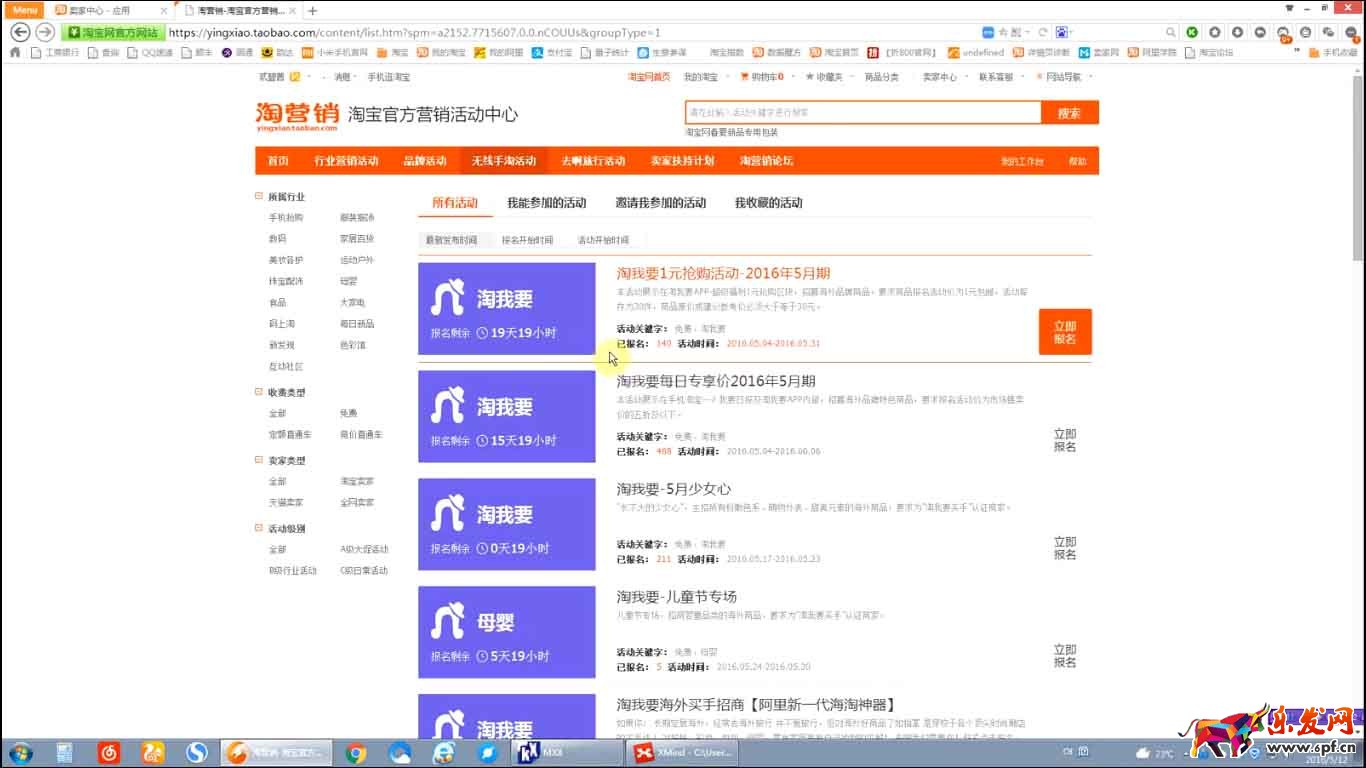The height and width of the screenshot is (768, 1366).
Task: Click the download arrow toolbar icon
Action: 1237,32
